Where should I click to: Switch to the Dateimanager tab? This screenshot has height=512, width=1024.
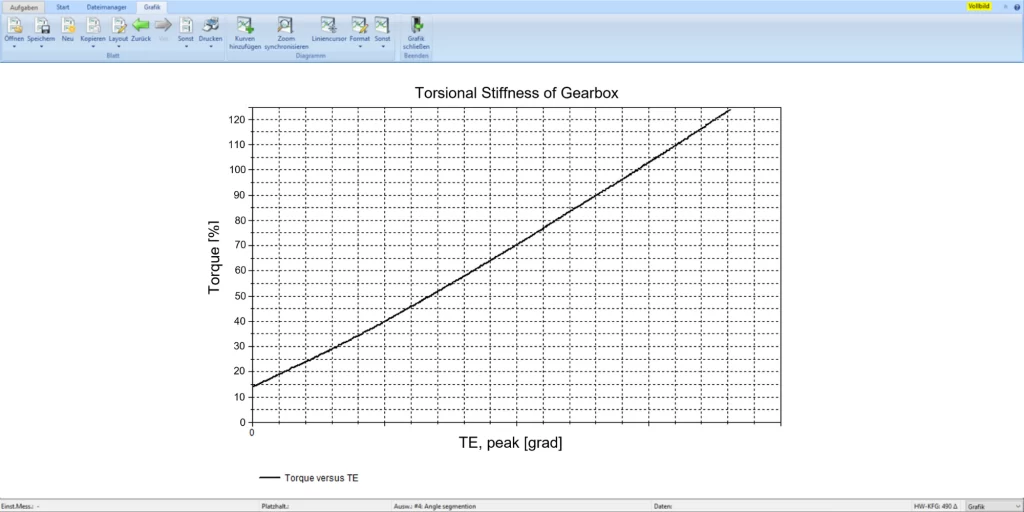(106, 7)
